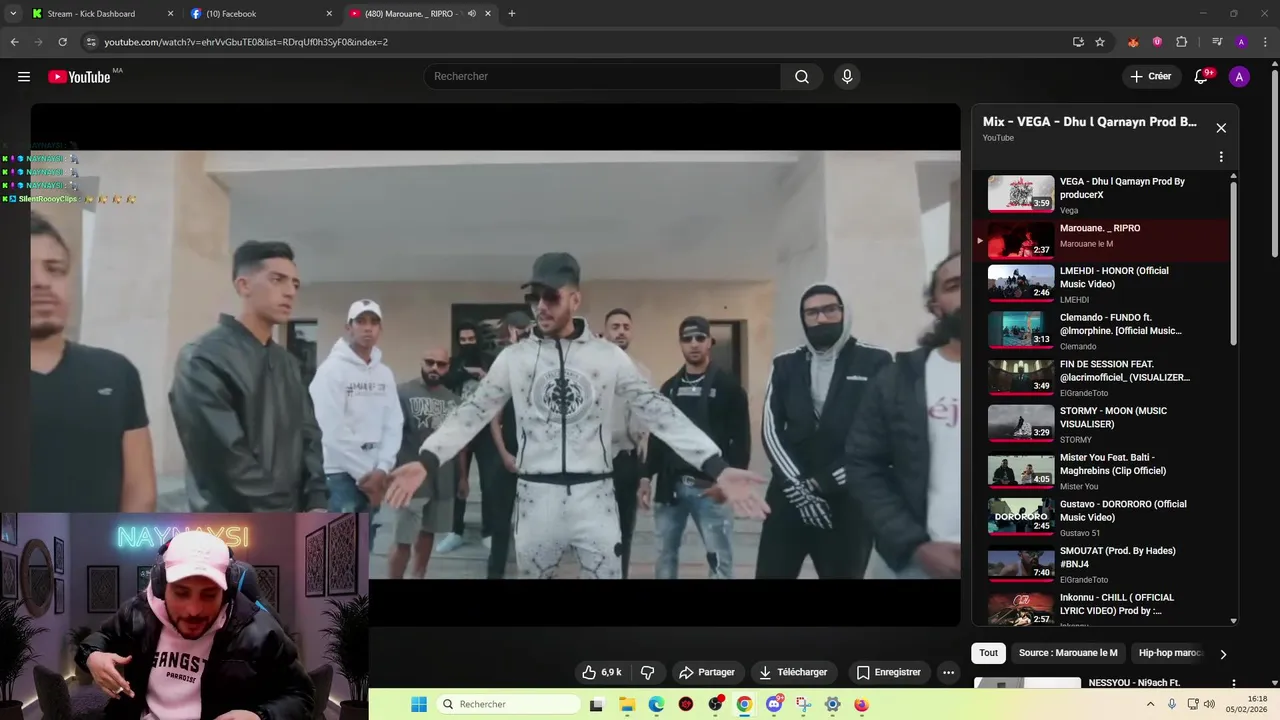Screen dimensions: 1280x720
Task: Open YouTube notifications bell
Action: 1201,77
